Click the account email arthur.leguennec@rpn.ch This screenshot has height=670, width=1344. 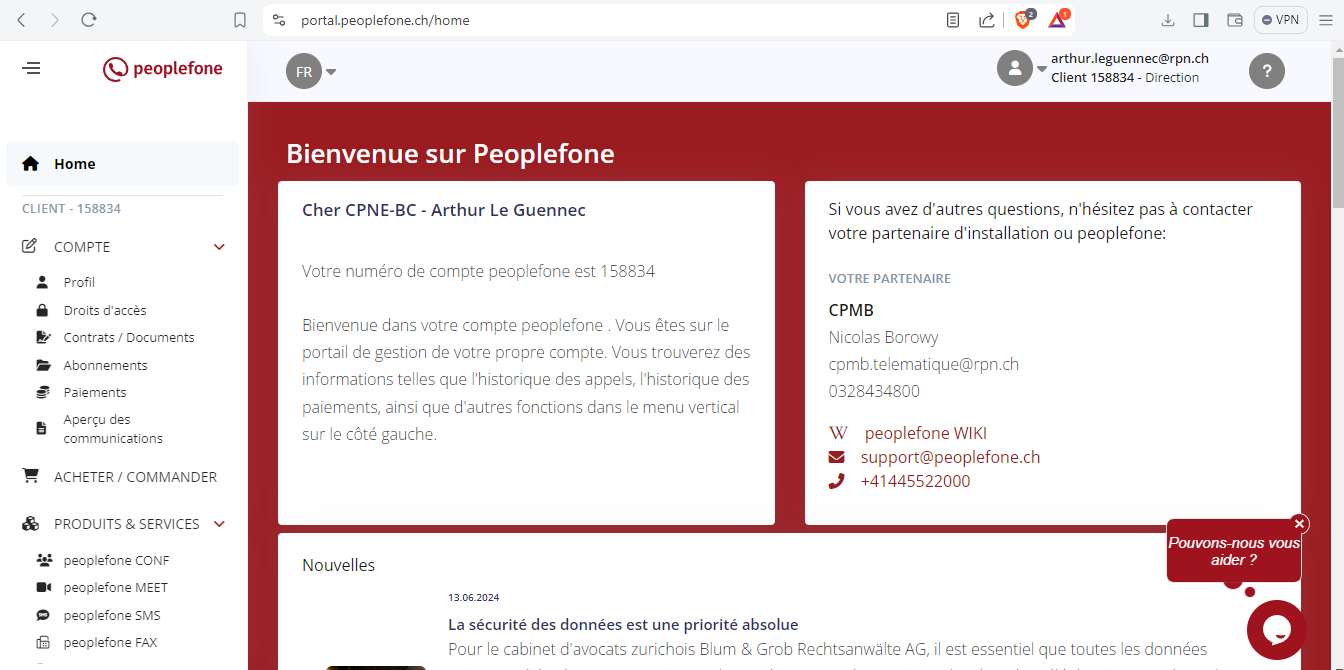[1130, 59]
